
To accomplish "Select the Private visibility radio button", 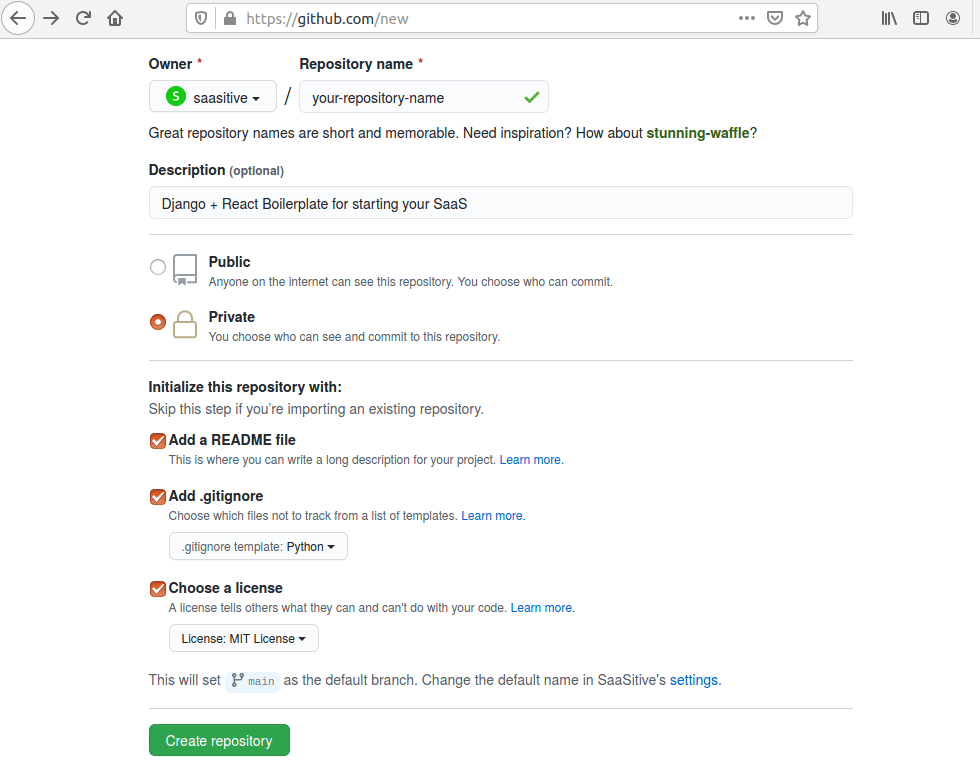I will [x=158, y=322].
